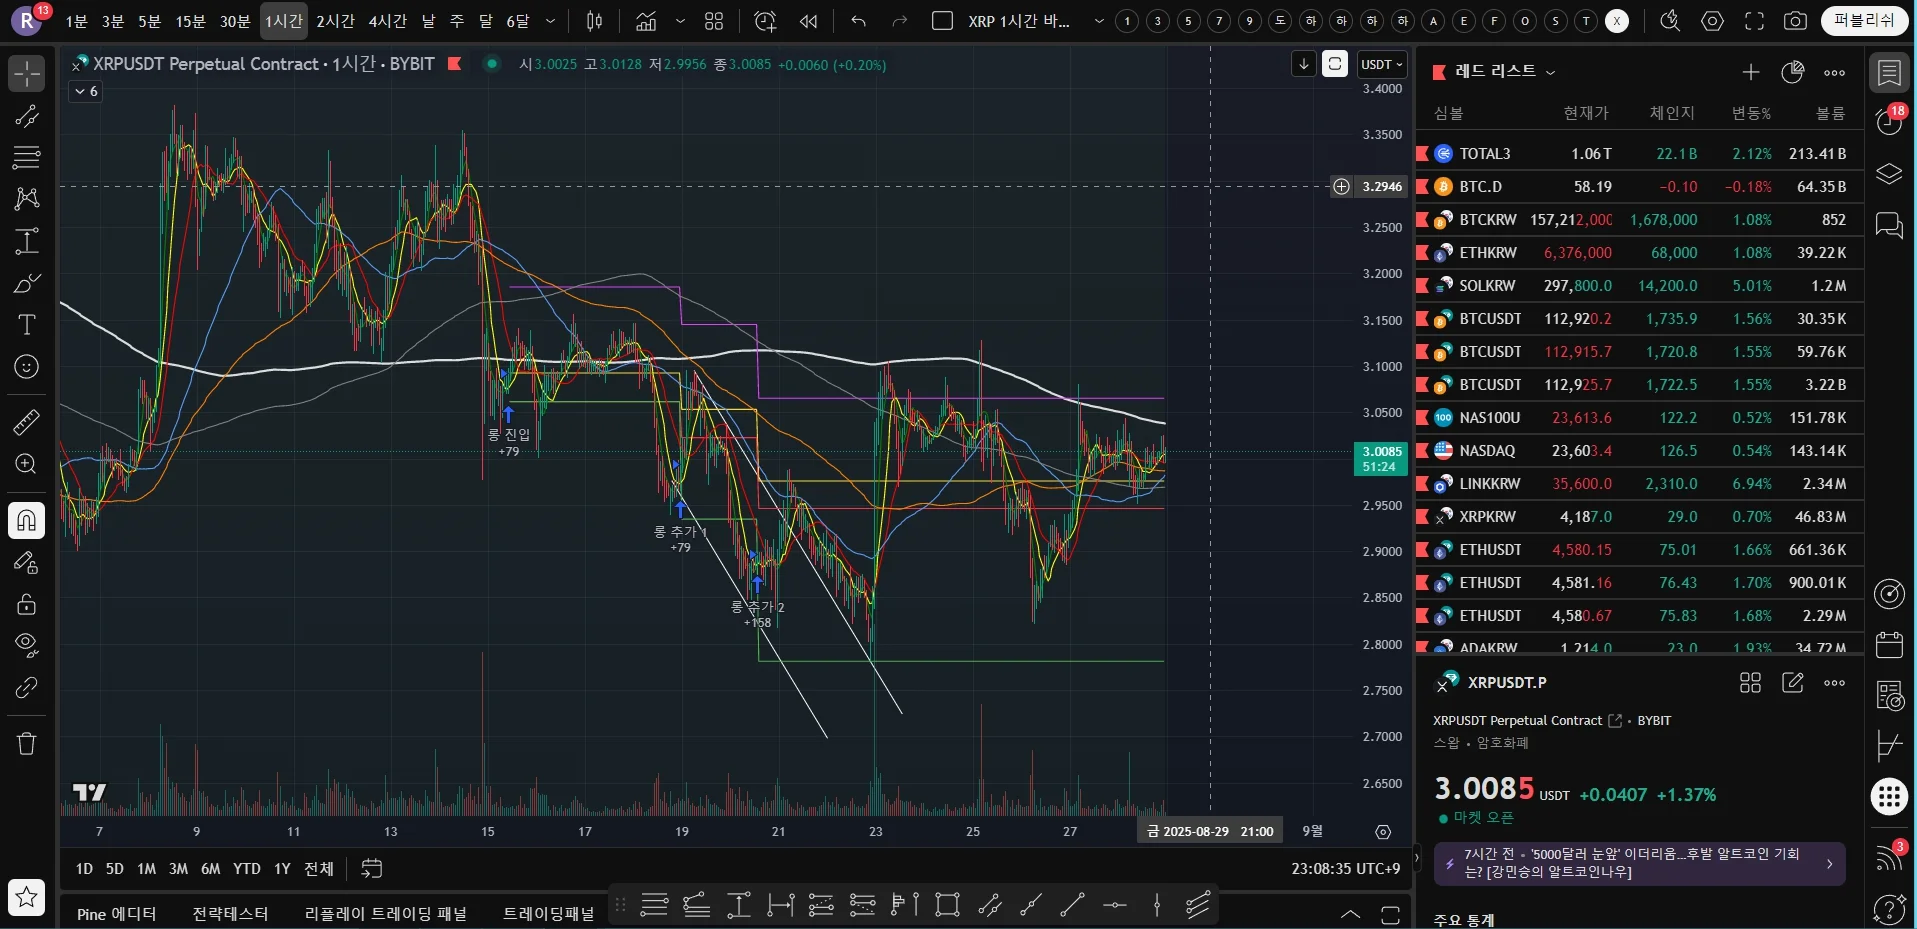1917x929 pixels.
Task: Expand the timeframe interval dropdown chevron
Action: [550, 21]
